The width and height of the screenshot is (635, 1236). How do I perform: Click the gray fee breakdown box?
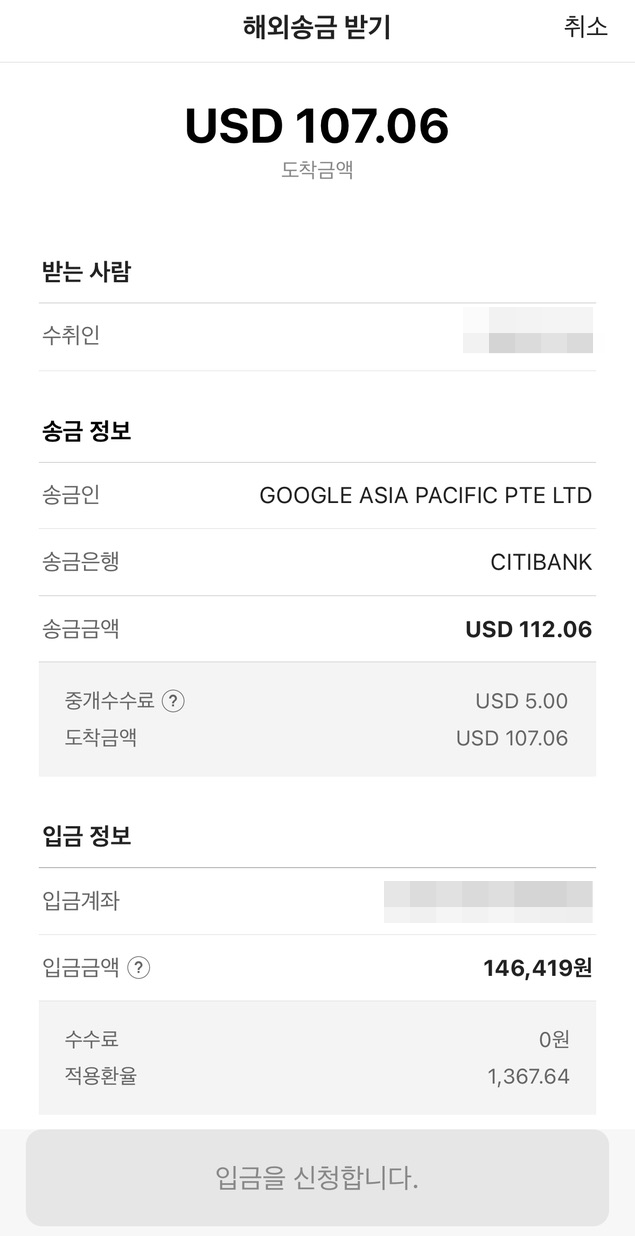coord(317,719)
